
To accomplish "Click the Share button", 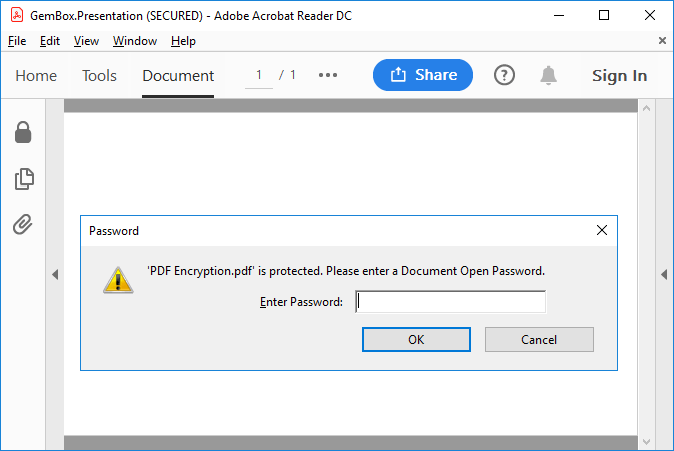I will click(423, 75).
